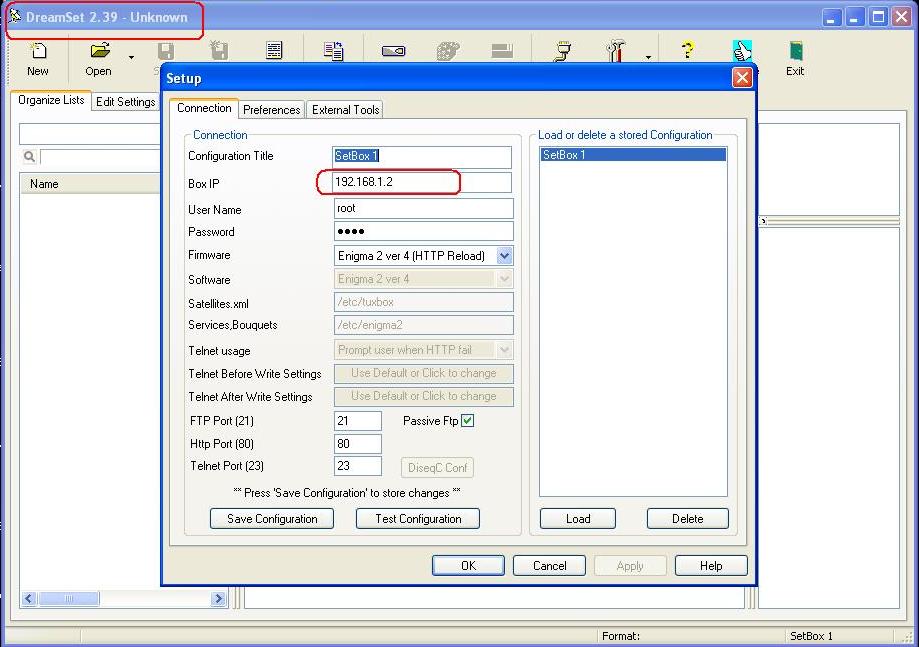Screen dimensions: 919x647
Task: Expand the tools icon dropdown arrow
Action: pyautogui.click(x=648, y=57)
